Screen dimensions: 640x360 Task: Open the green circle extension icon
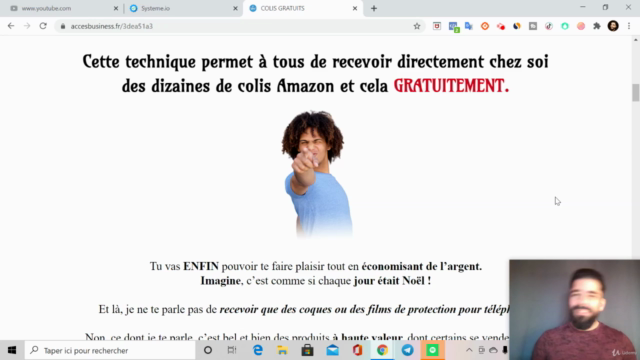(565, 26)
